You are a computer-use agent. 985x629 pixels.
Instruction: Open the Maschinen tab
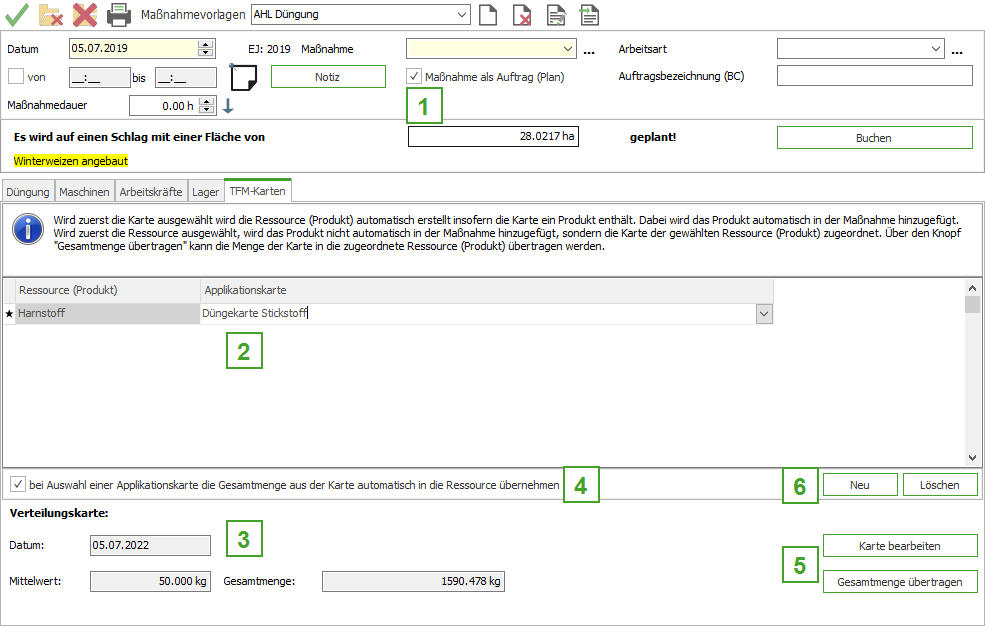pyautogui.click(x=84, y=191)
